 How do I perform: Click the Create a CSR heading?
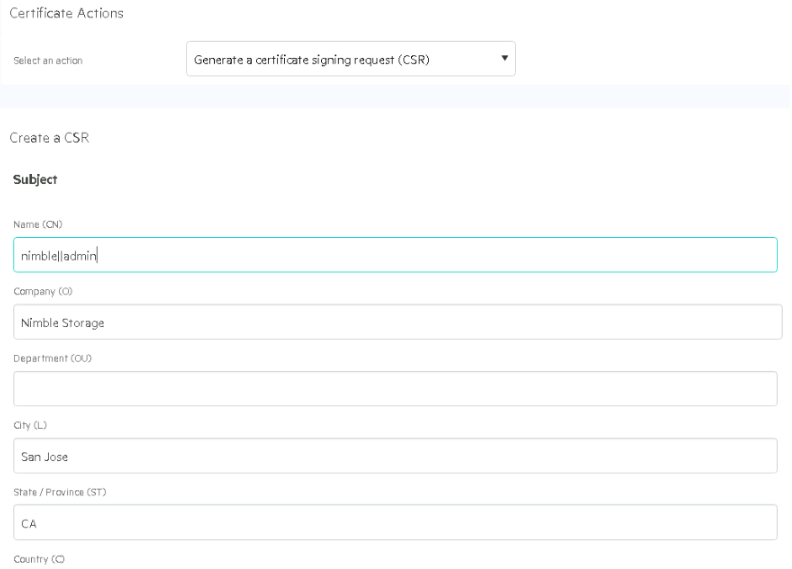pos(50,138)
